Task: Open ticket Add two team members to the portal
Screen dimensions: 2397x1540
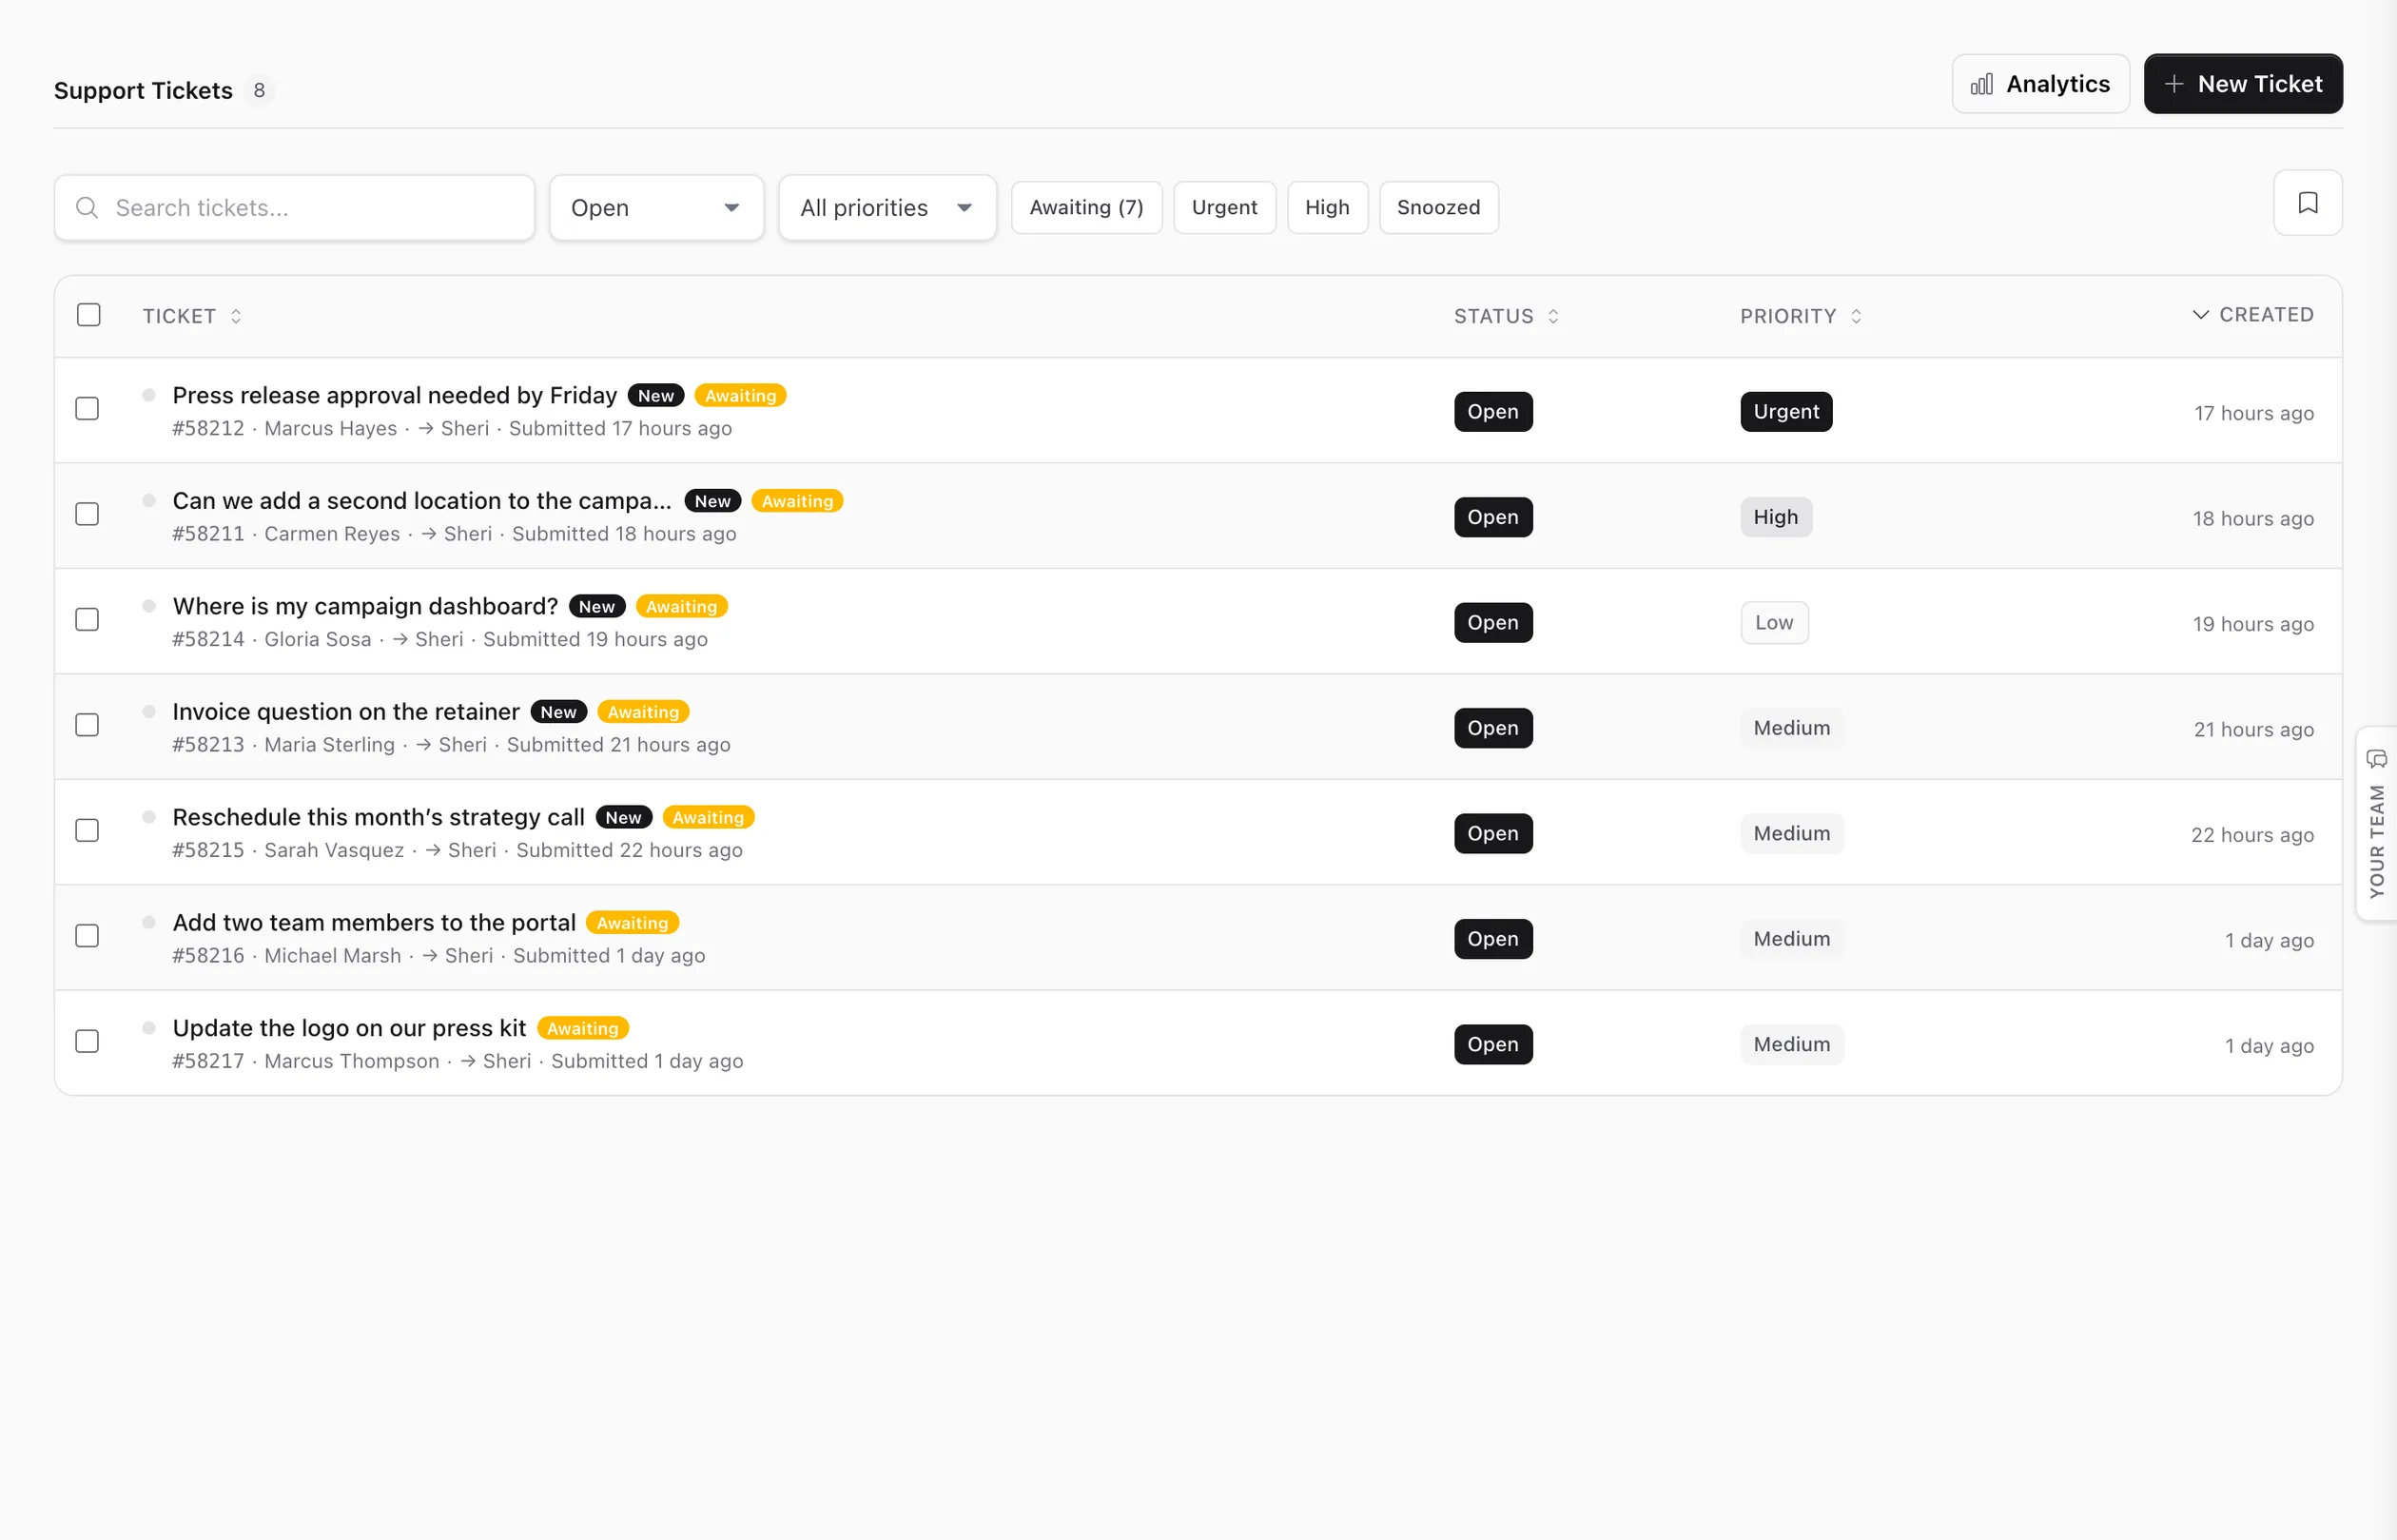Action: [374, 922]
